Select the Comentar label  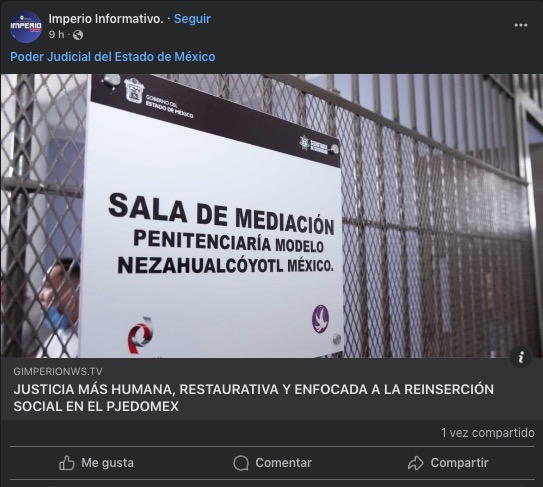point(284,463)
